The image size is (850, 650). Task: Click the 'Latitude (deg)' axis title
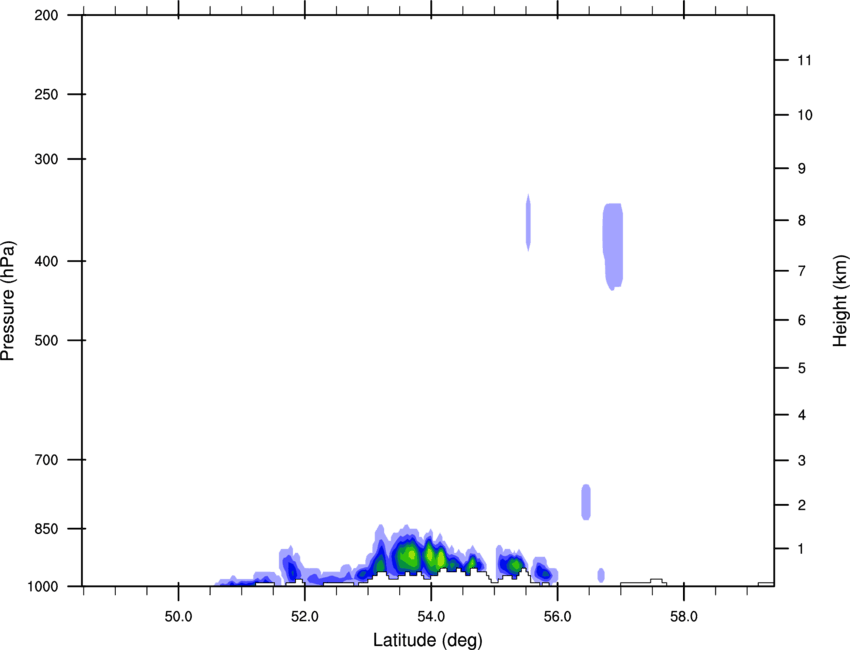[428, 640]
